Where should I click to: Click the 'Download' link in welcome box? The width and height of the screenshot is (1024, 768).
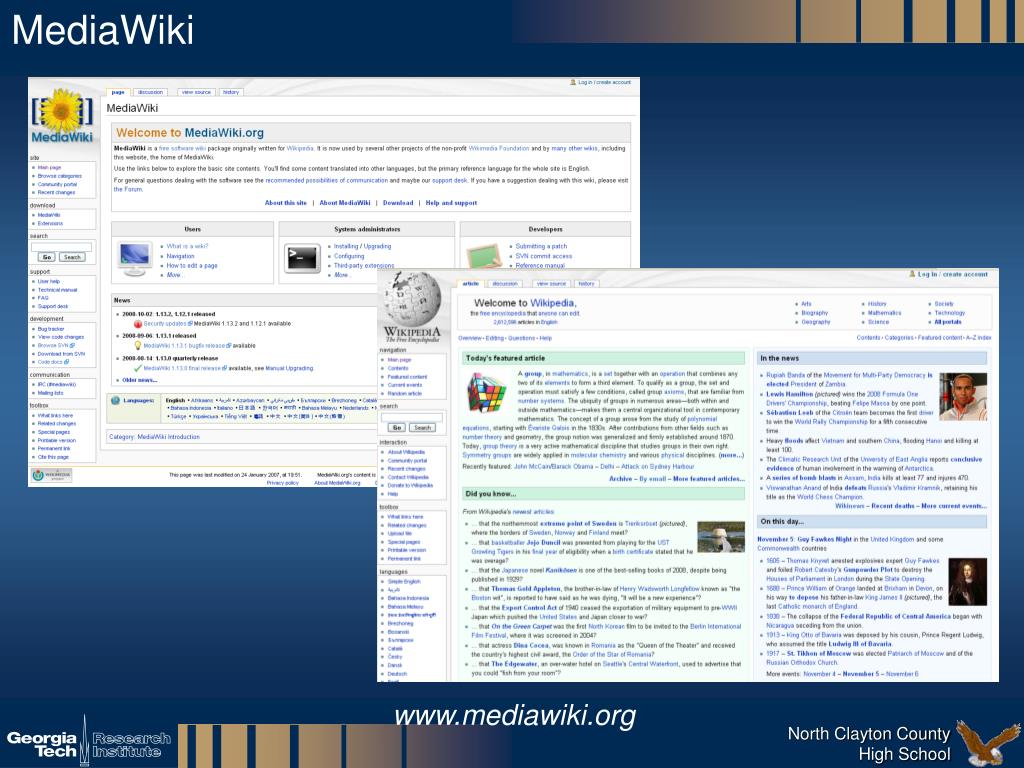(x=398, y=203)
